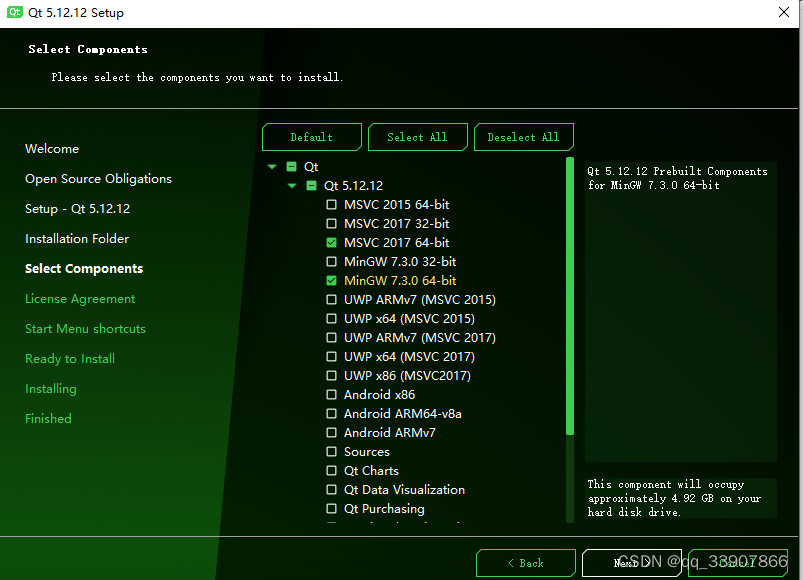Screen dimensions: 804x580
Task: Click the Qt logo in the title bar
Action: click(x=14, y=12)
